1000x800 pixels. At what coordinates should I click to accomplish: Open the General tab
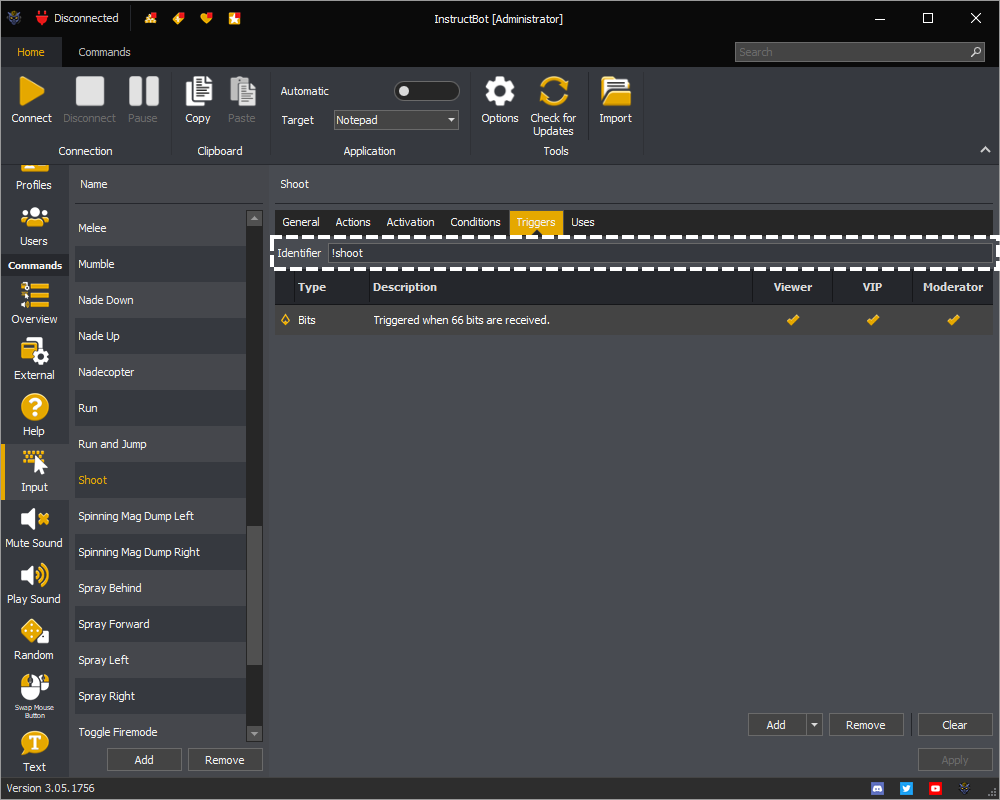click(300, 222)
